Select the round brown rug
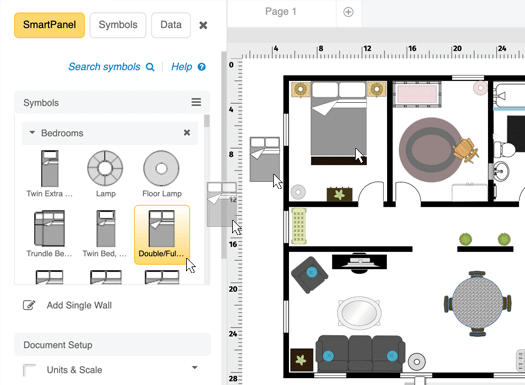Screen dimensions: 525x385 (431, 150)
